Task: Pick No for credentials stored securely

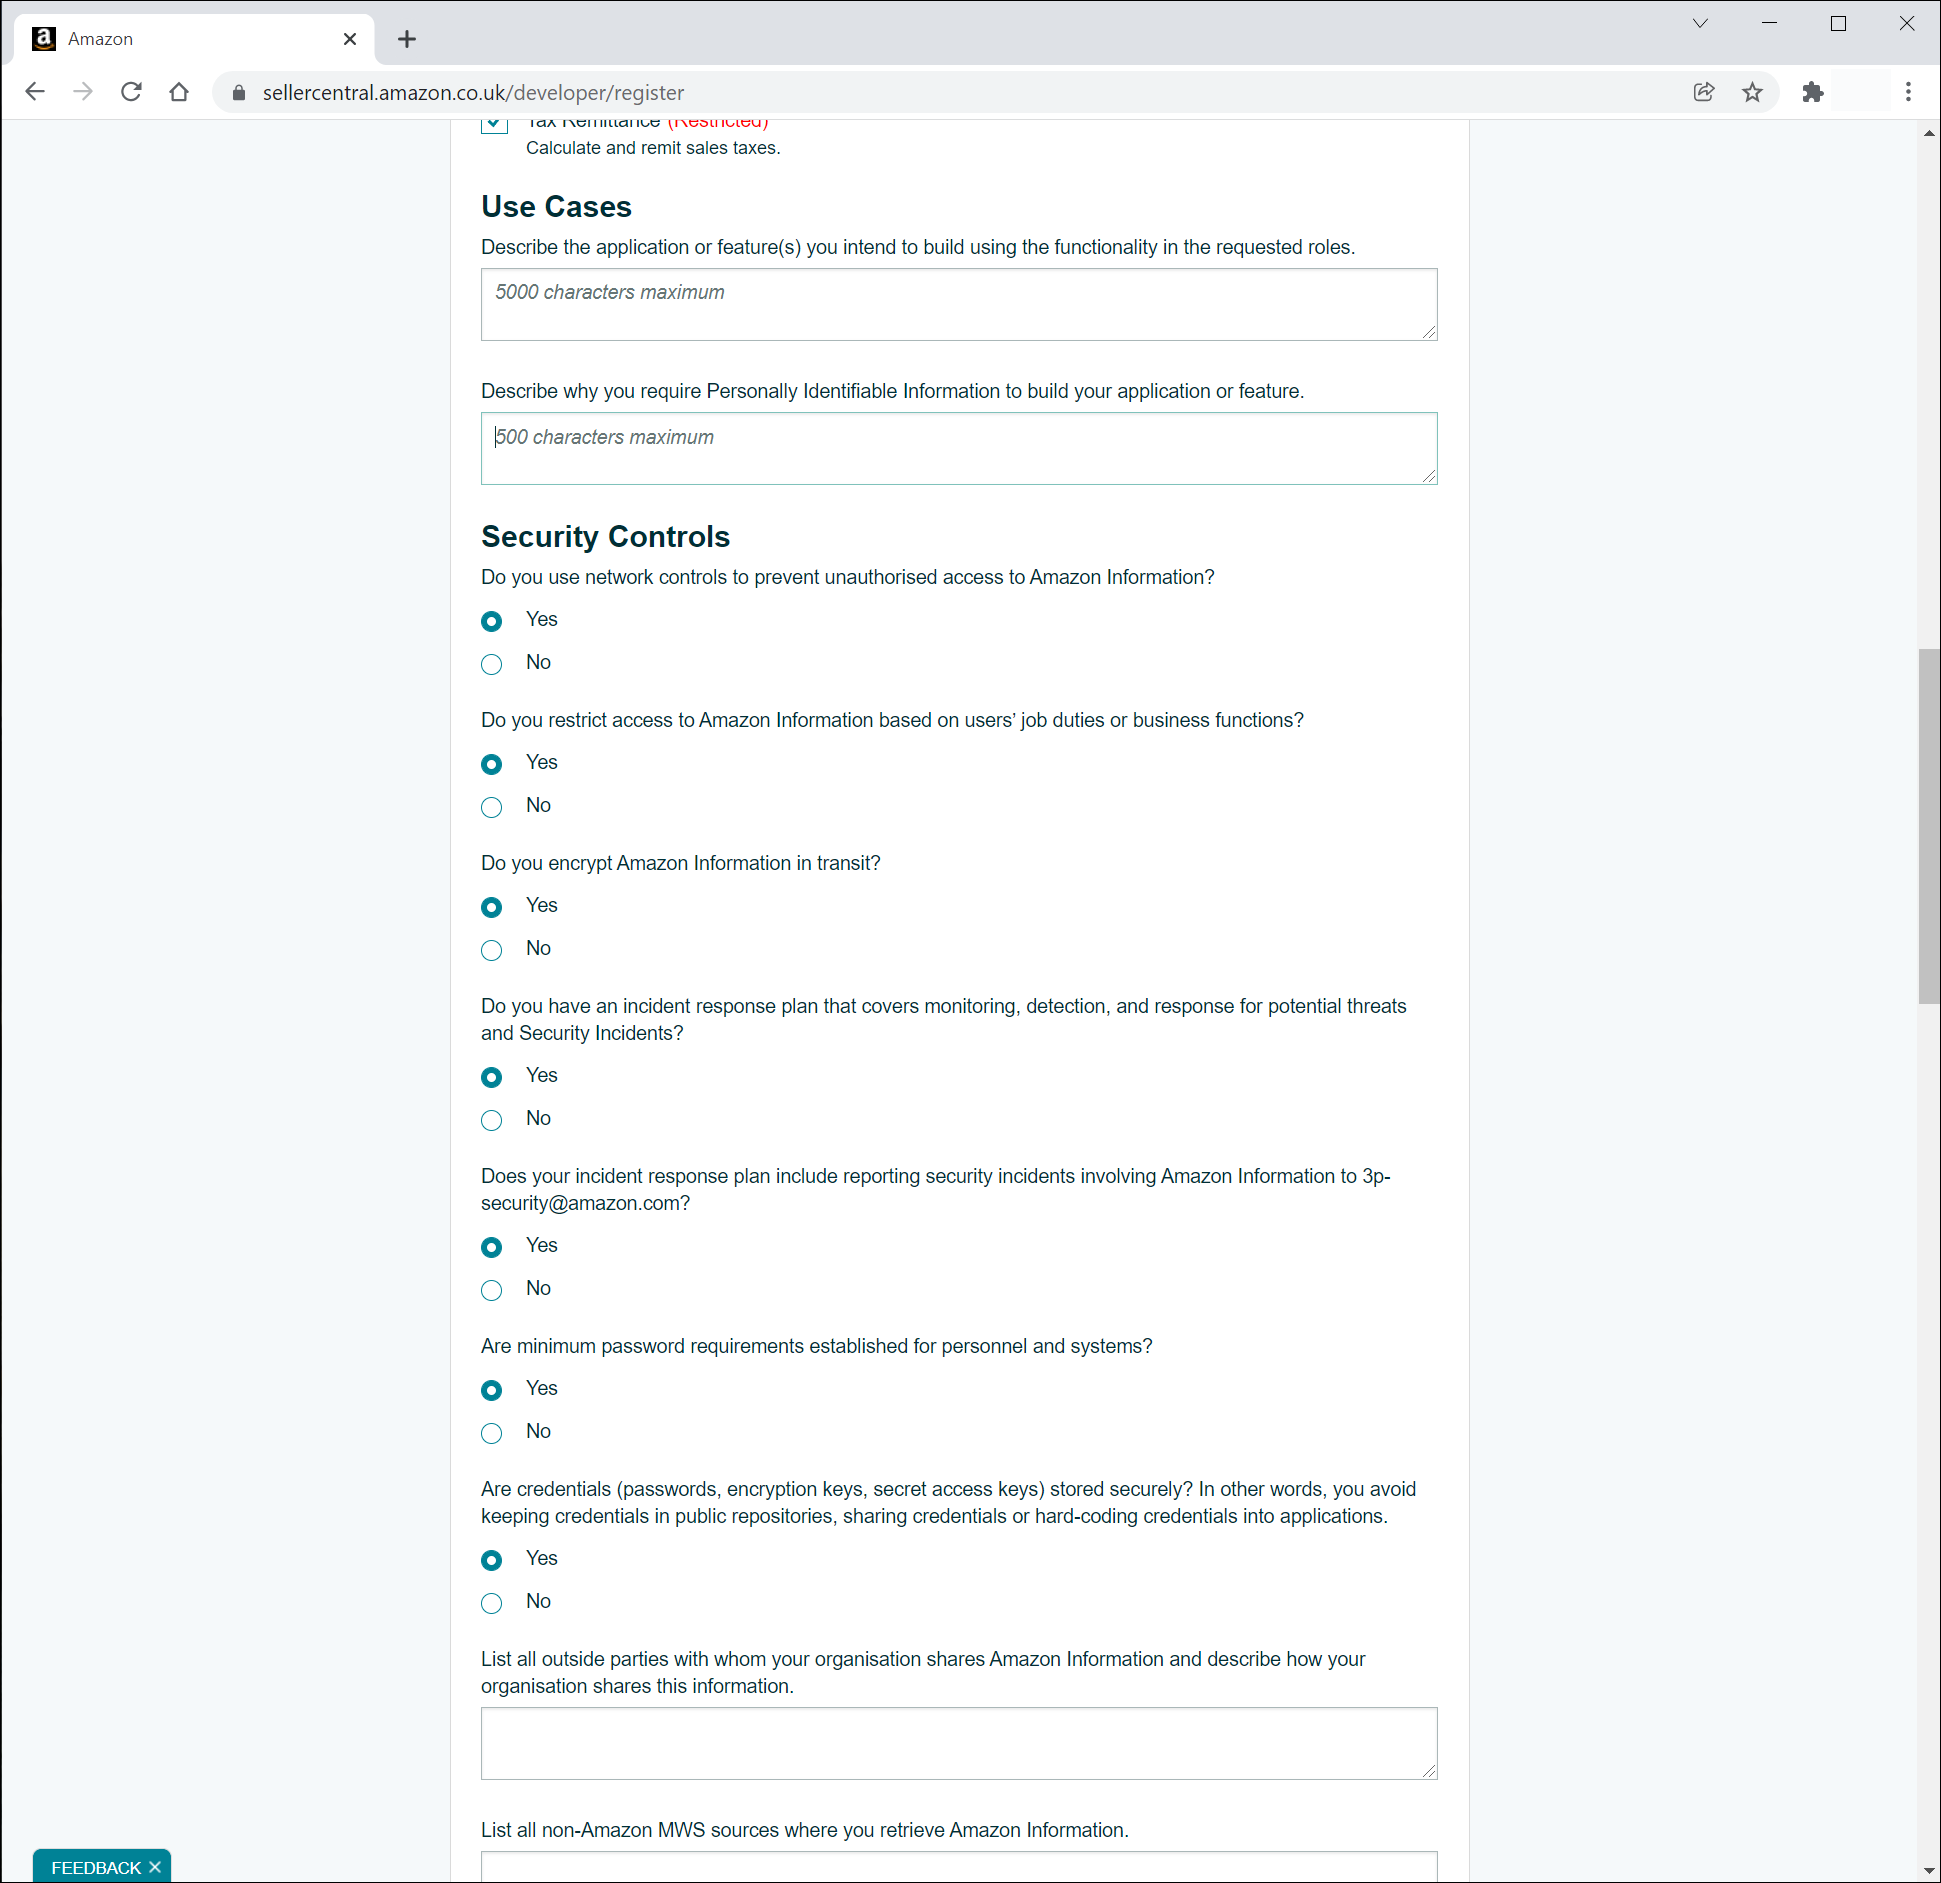Action: pyautogui.click(x=491, y=1603)
